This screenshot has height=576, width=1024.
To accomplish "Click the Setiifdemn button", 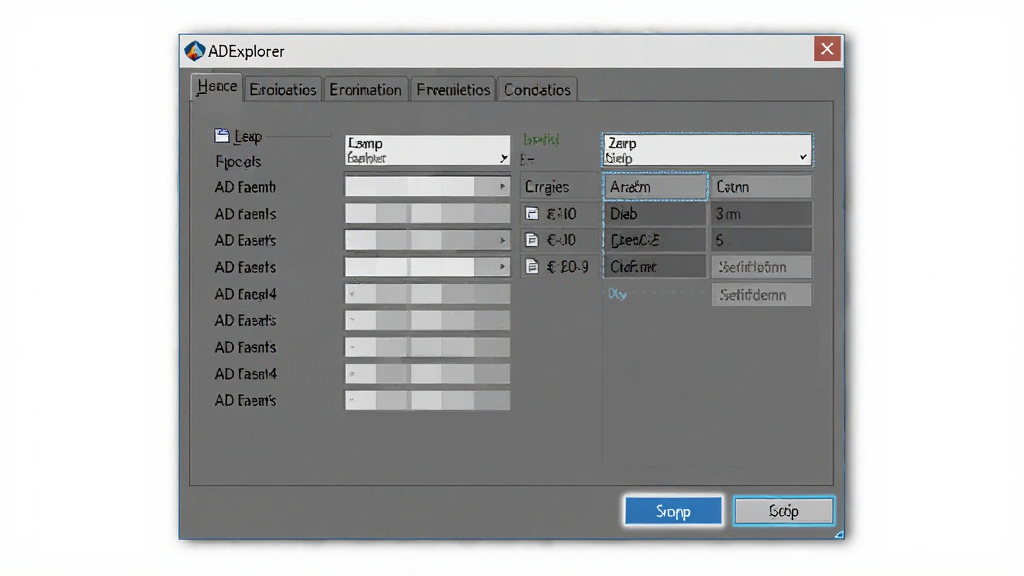I will click(761, 295).
